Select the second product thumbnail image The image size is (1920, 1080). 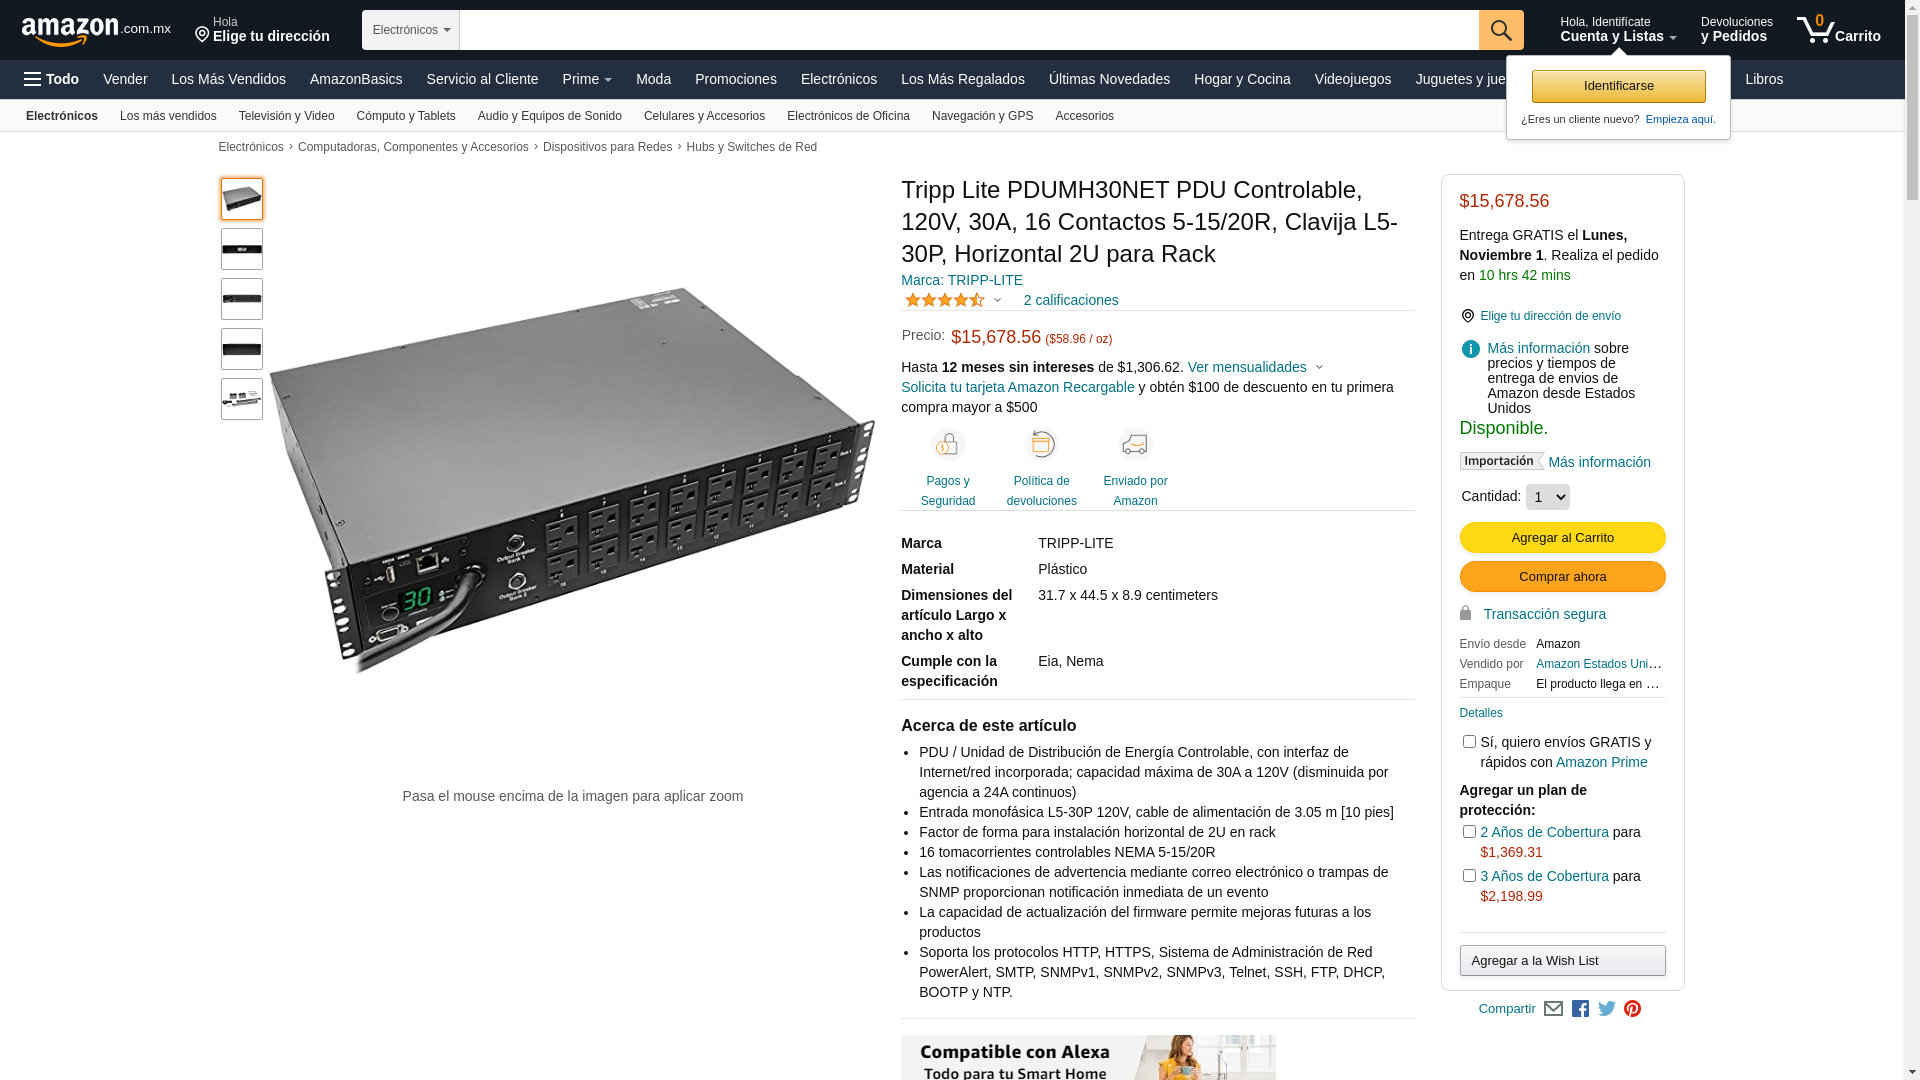[242, 249]
